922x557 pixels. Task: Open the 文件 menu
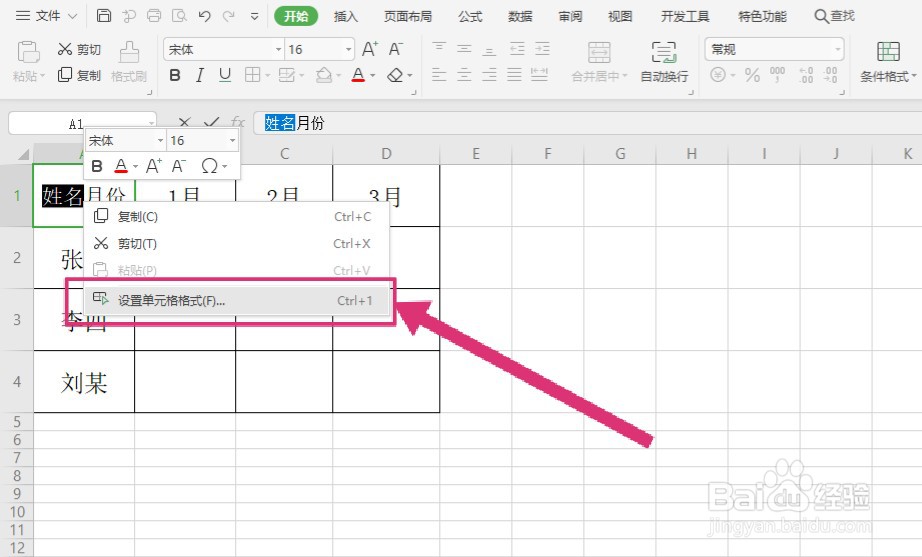tap(46, 16)
